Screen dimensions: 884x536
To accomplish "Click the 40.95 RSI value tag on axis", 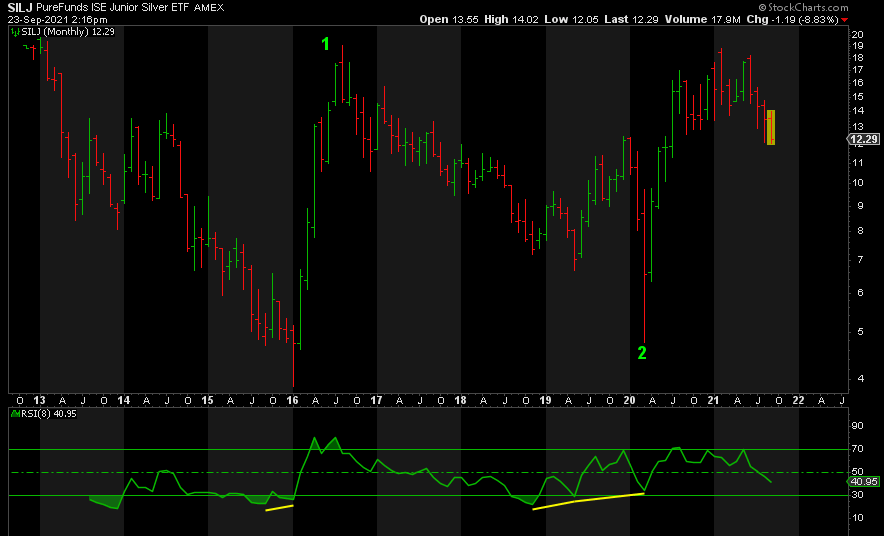I will 864,481.
